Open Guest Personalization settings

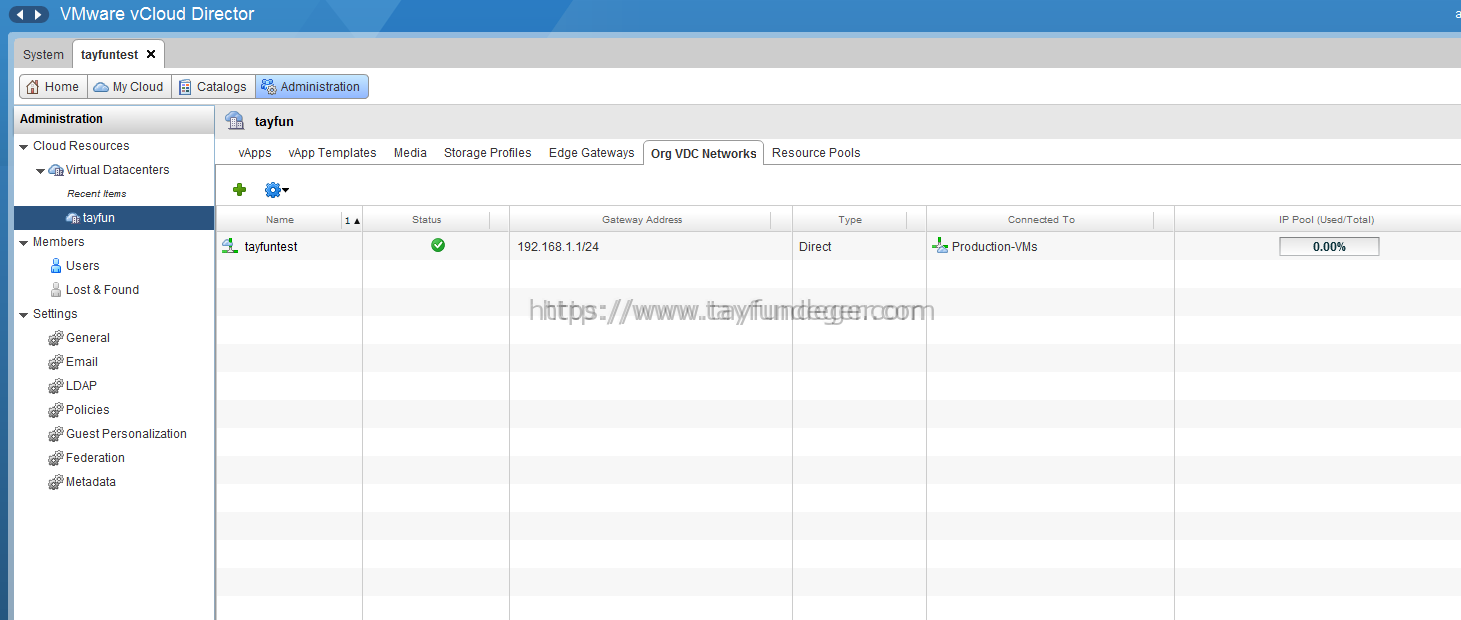126,434
